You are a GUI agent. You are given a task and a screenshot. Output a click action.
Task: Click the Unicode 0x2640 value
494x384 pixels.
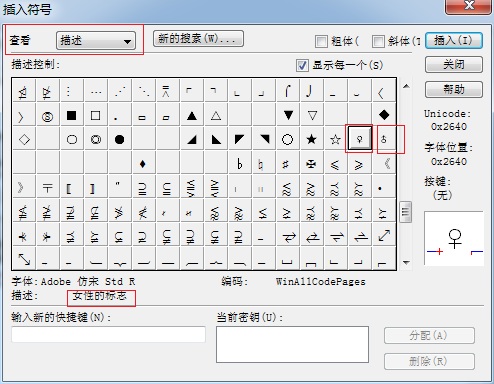coord(449,127)
